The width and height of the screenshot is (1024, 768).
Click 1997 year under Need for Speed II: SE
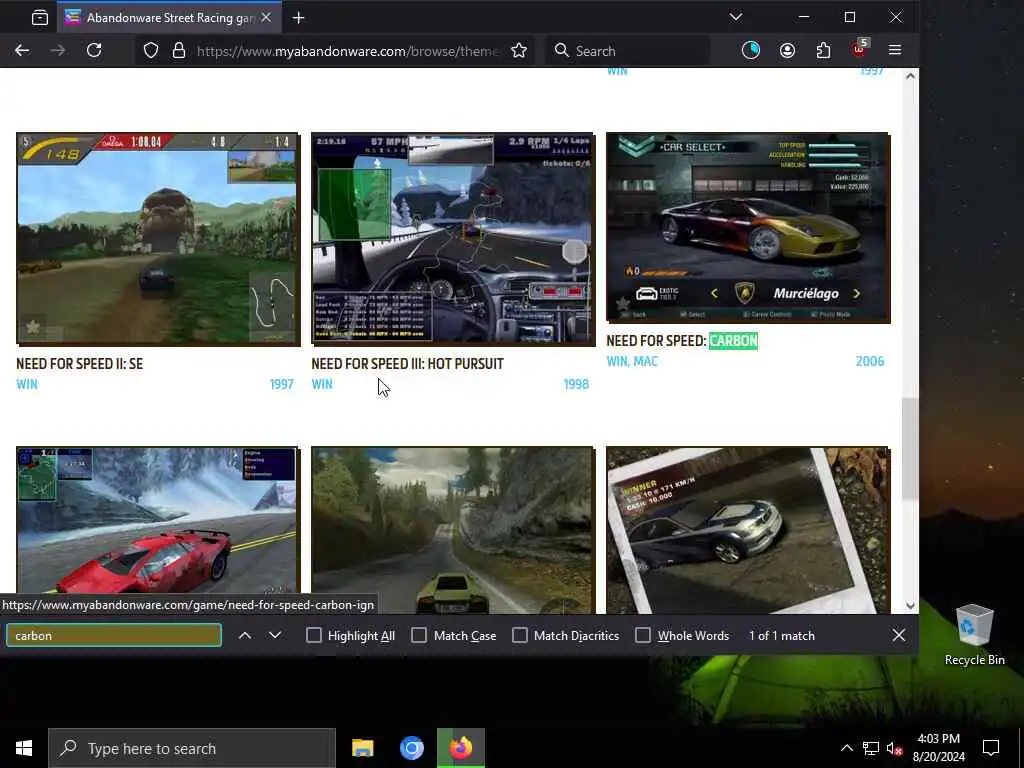281,384
